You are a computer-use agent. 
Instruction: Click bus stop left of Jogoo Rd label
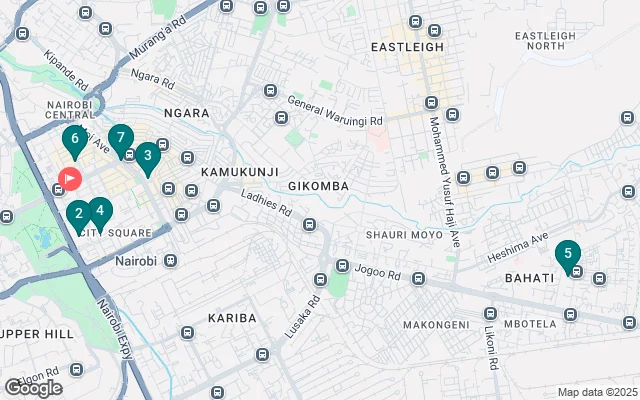tap(342, 266)
